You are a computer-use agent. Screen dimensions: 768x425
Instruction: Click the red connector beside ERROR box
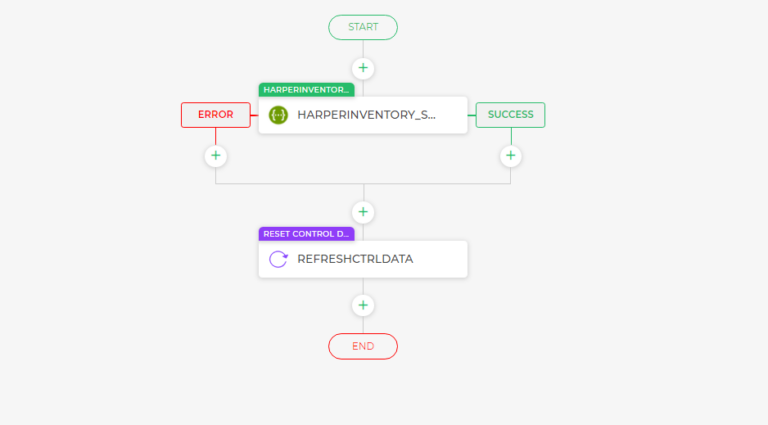pos(254,115)
